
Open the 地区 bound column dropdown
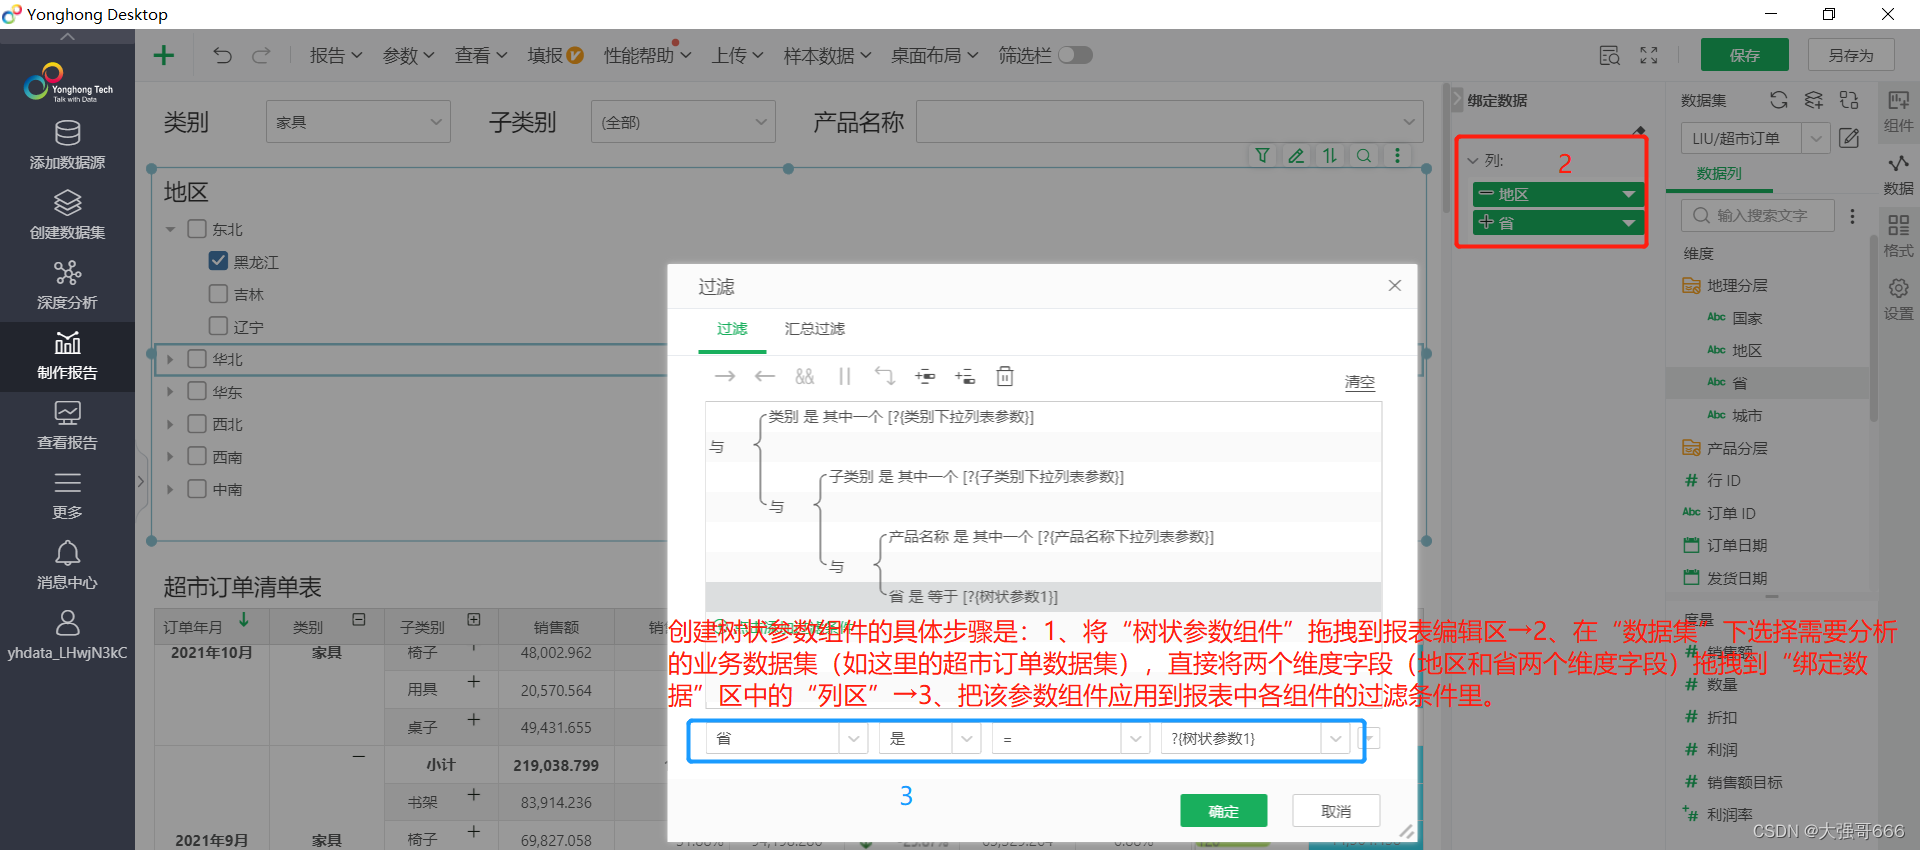pos(1628,194)
